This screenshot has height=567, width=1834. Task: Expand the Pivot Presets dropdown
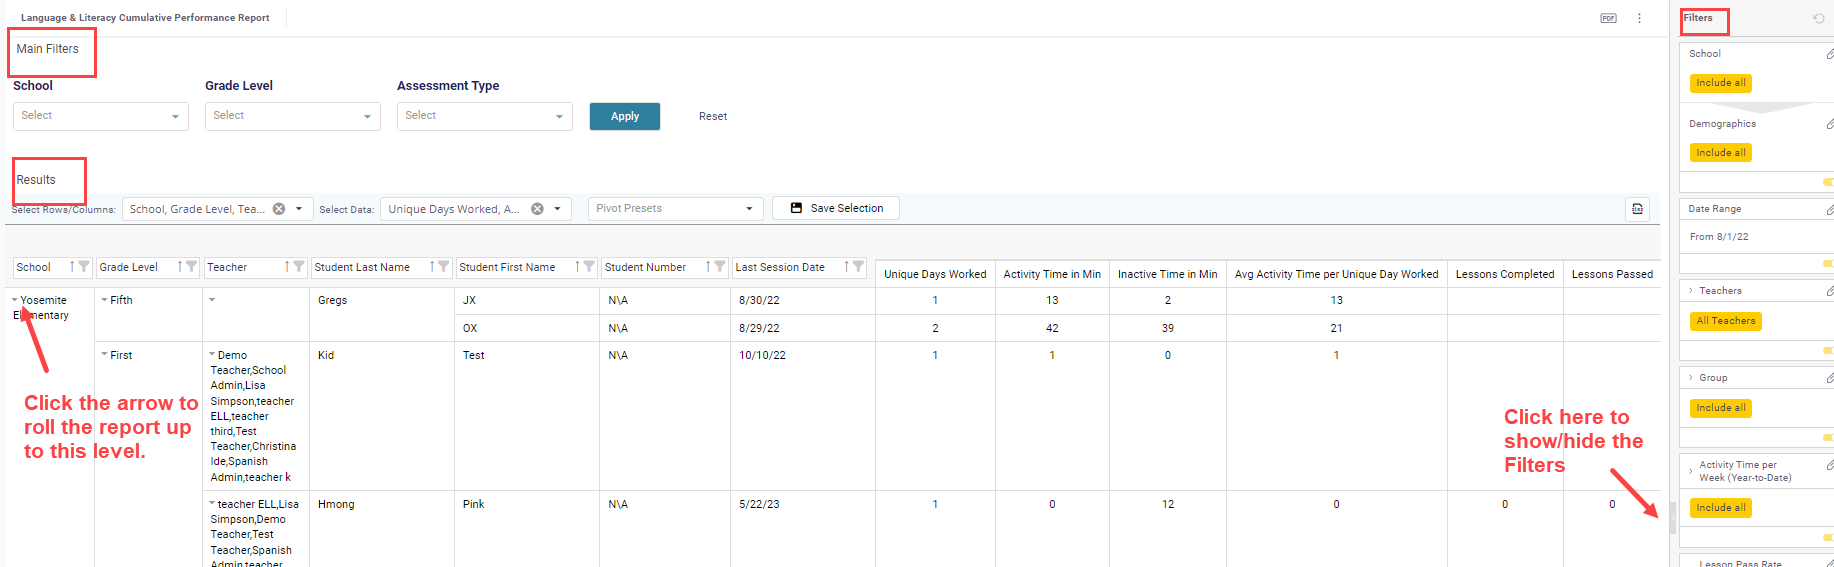675,209
